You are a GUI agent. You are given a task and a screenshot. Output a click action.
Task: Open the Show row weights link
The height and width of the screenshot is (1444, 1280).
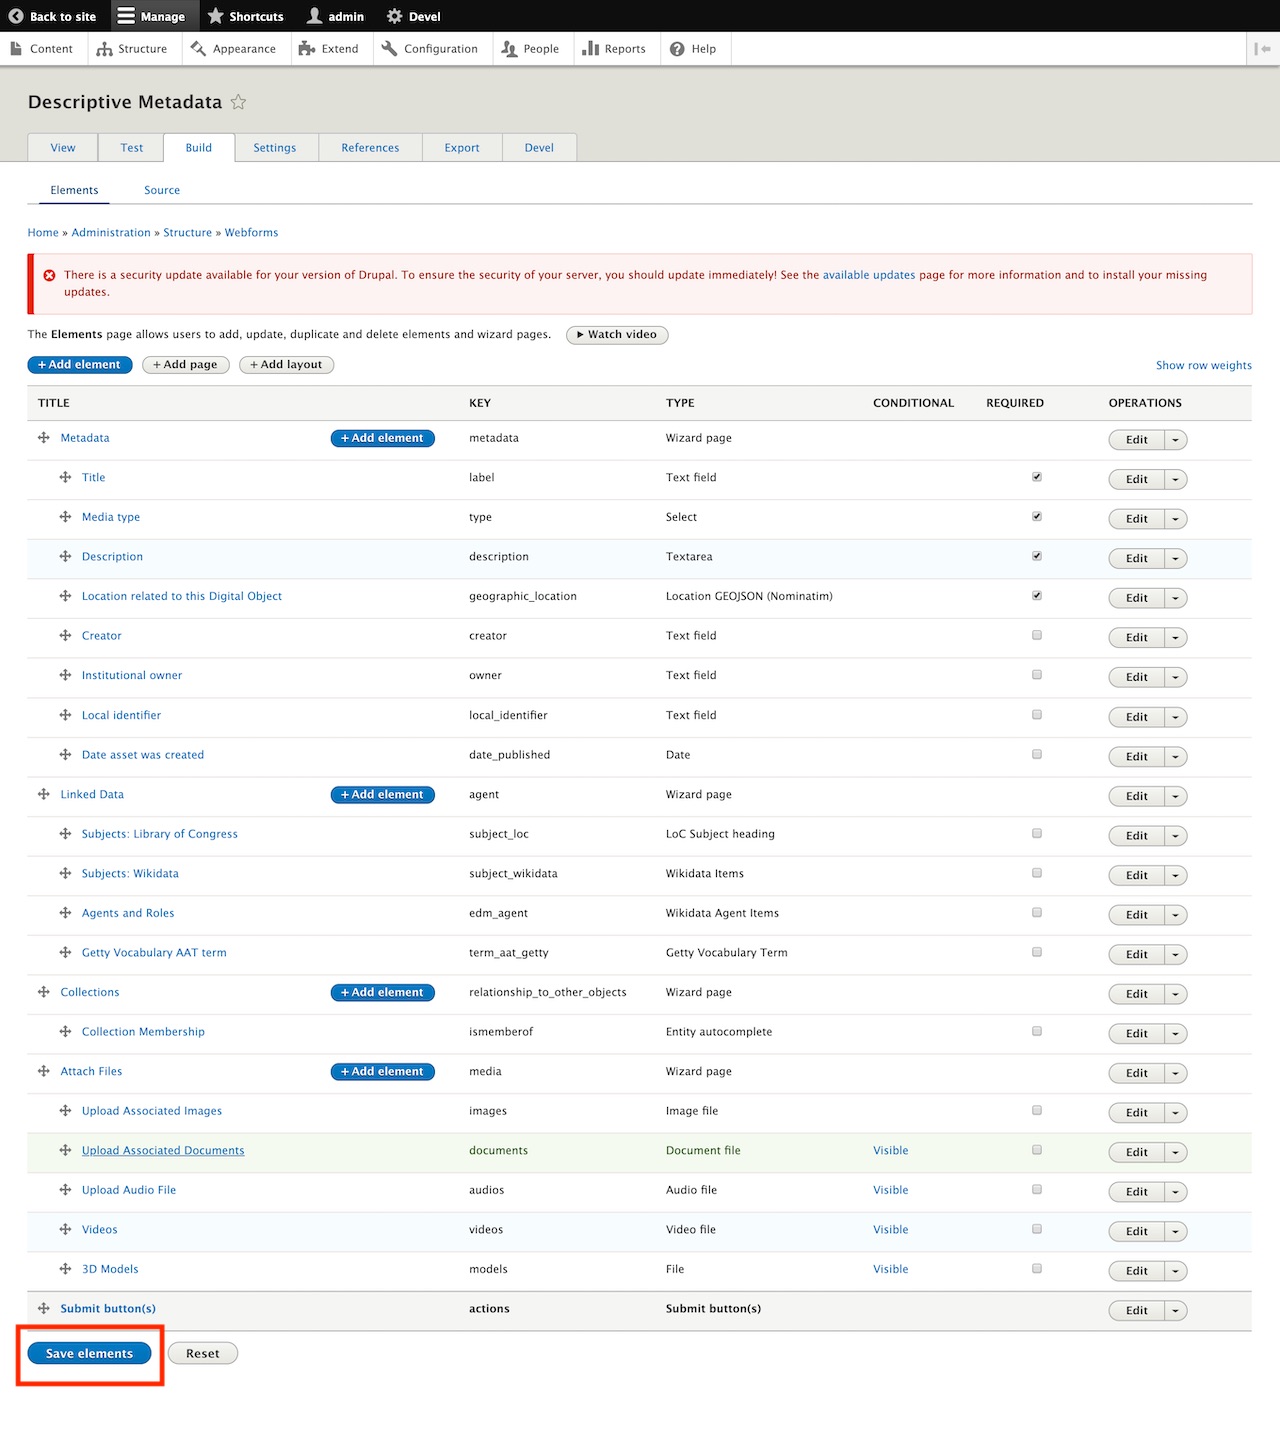(1203, 366)
